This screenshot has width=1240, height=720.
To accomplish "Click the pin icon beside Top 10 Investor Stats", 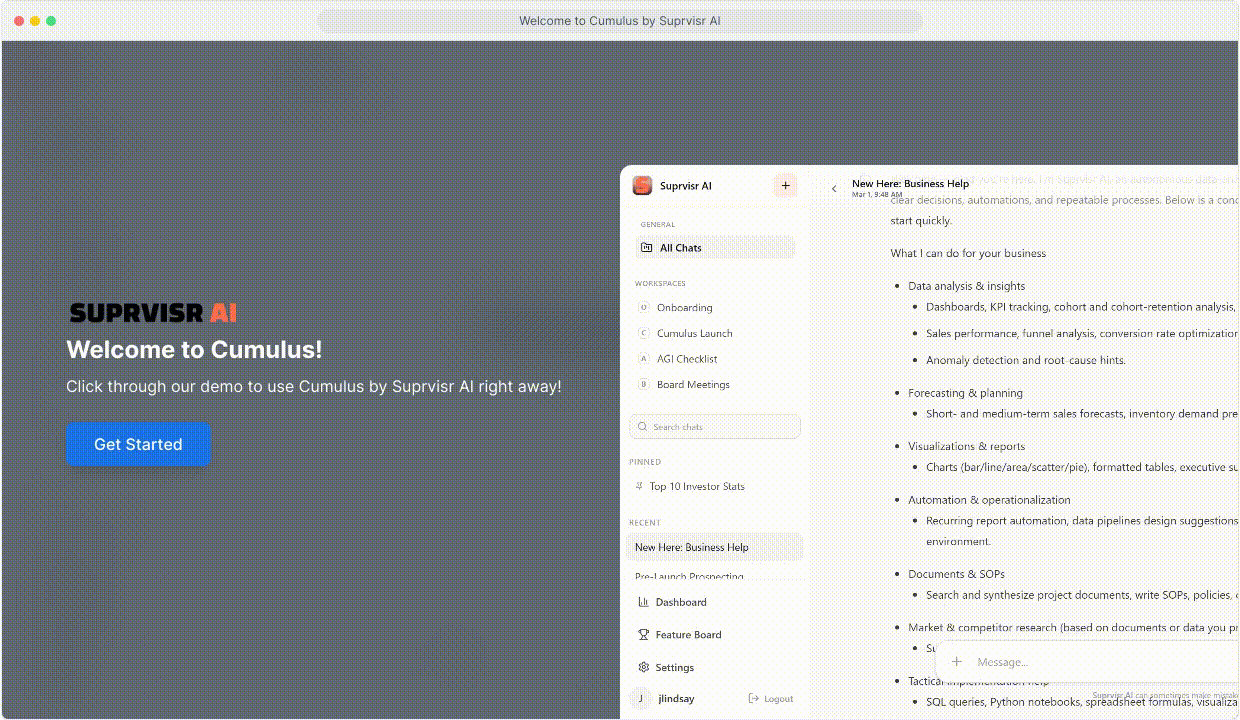I will (640, 487).
